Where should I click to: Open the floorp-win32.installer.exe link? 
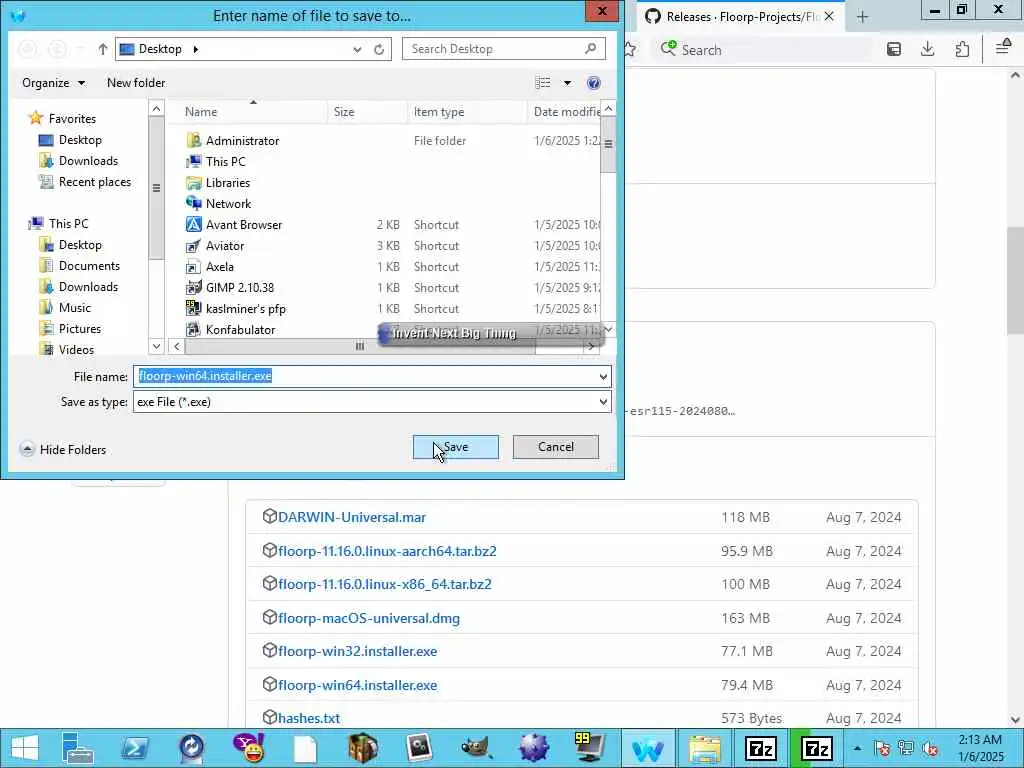pyautogui.click(x=357, y=651)
